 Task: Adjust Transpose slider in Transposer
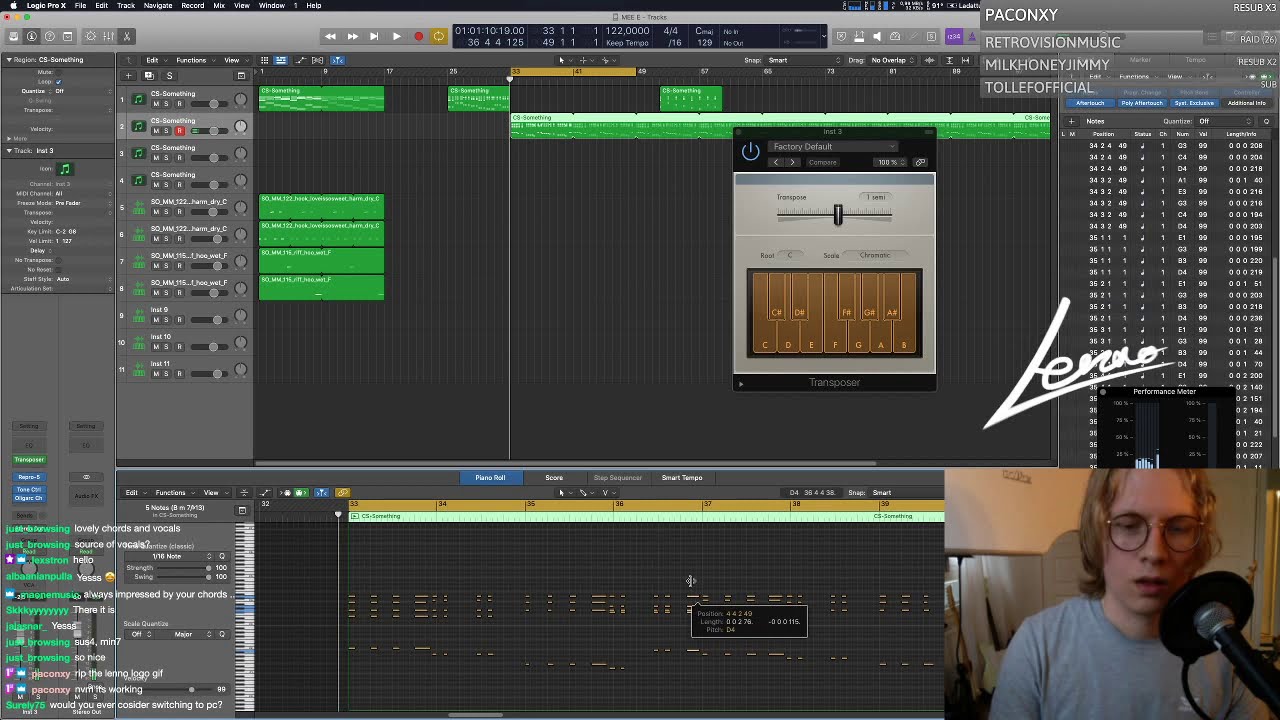[838, 214]
